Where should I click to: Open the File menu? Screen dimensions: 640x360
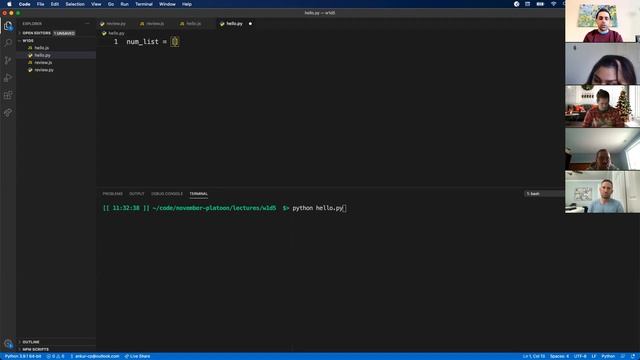click(40, 4)
